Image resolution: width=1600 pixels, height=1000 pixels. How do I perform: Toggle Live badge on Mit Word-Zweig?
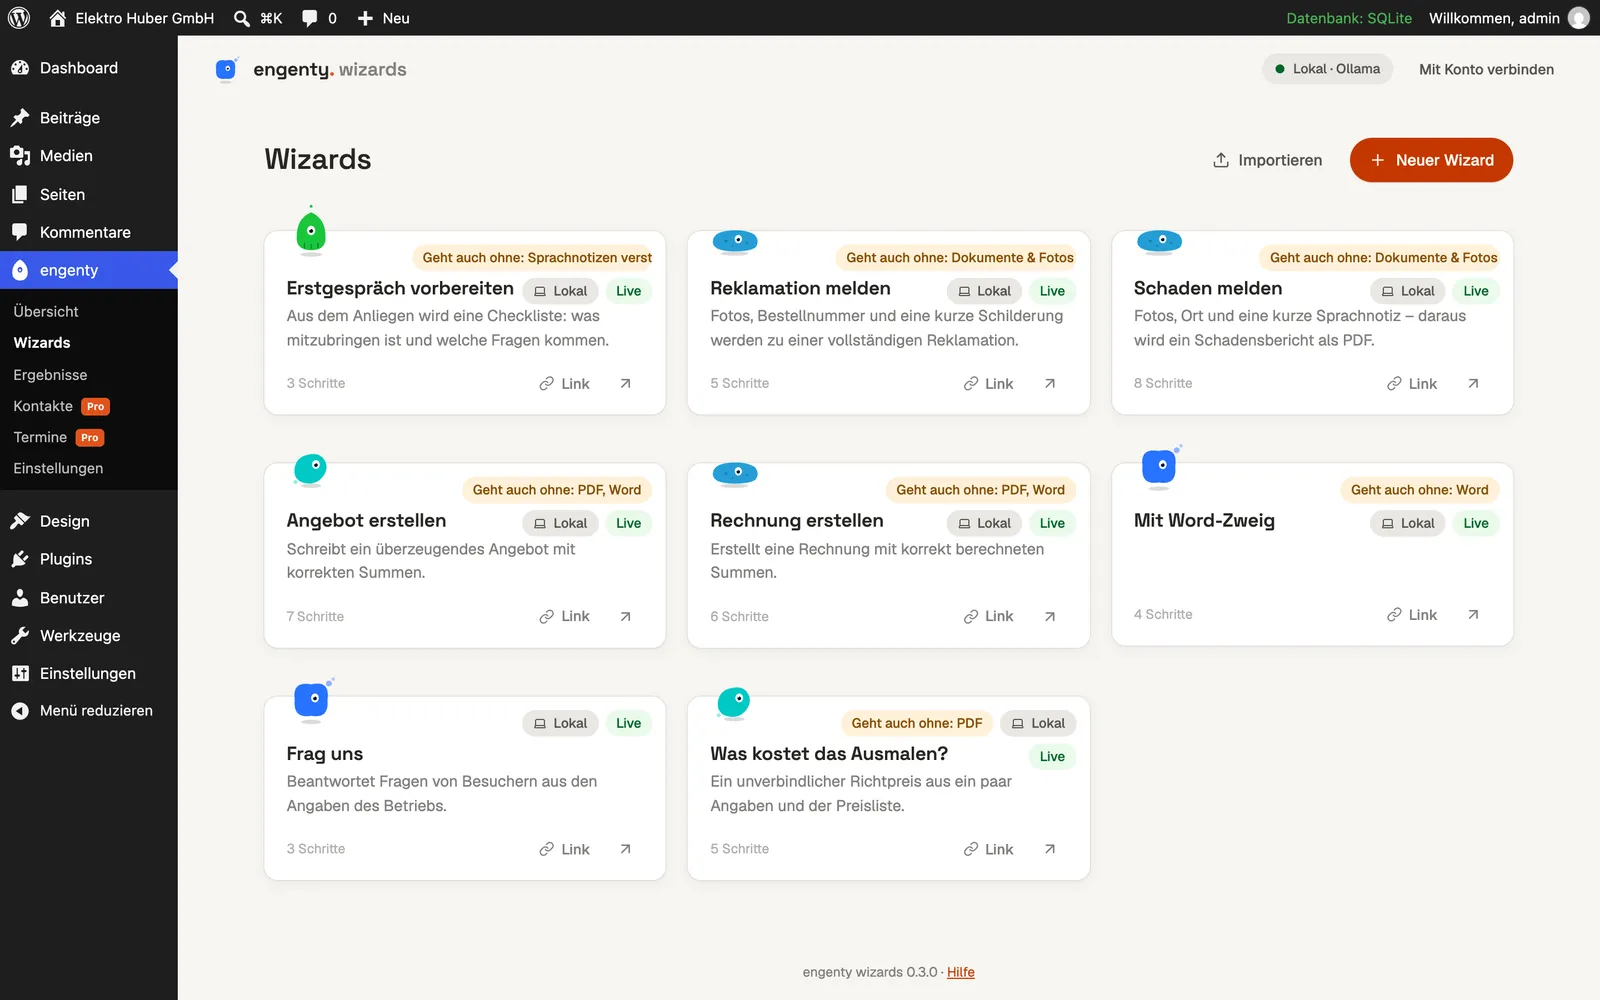click(x=1476, y=523)
